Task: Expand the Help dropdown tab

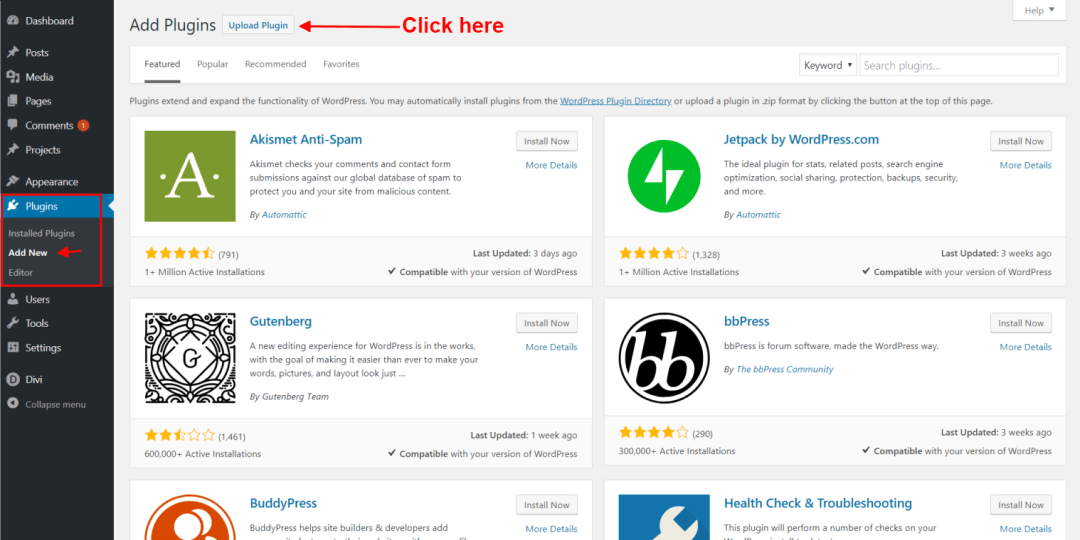Action: point(1040,10)
